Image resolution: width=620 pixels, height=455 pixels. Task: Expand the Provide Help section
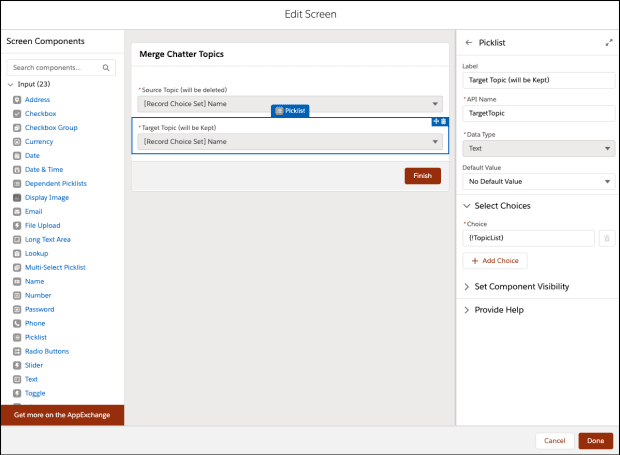(467, 310)
